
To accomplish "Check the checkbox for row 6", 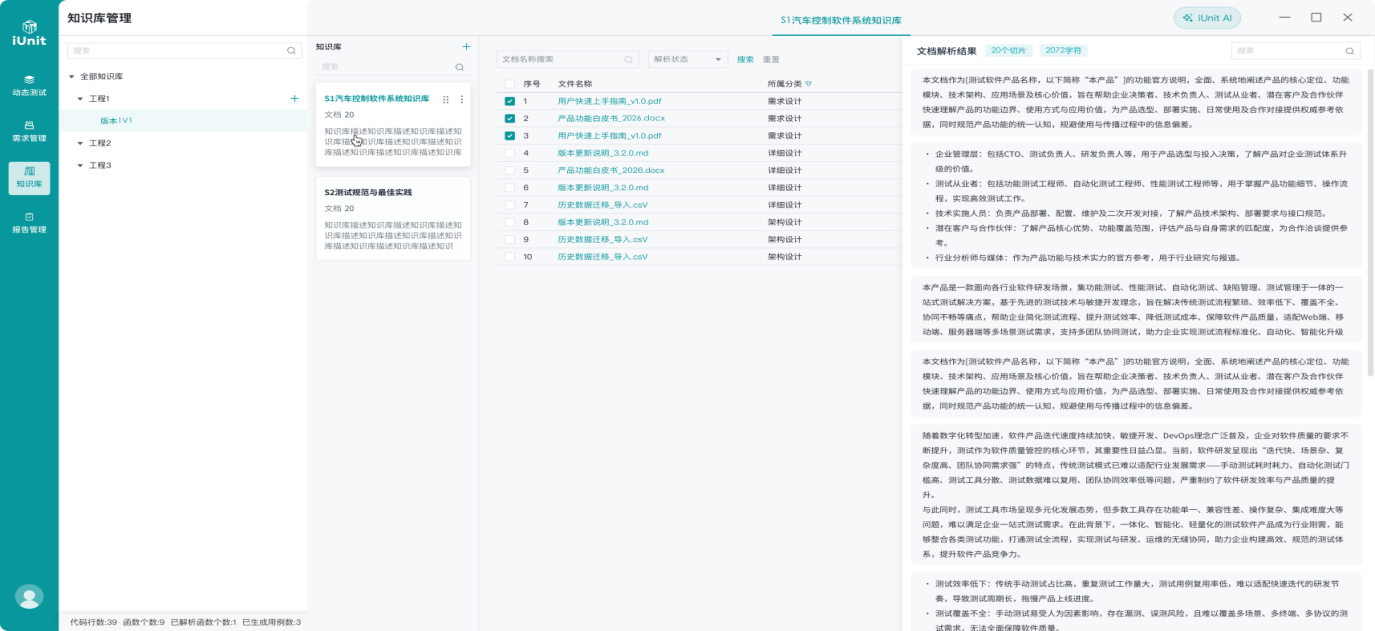I will point(510,187).
